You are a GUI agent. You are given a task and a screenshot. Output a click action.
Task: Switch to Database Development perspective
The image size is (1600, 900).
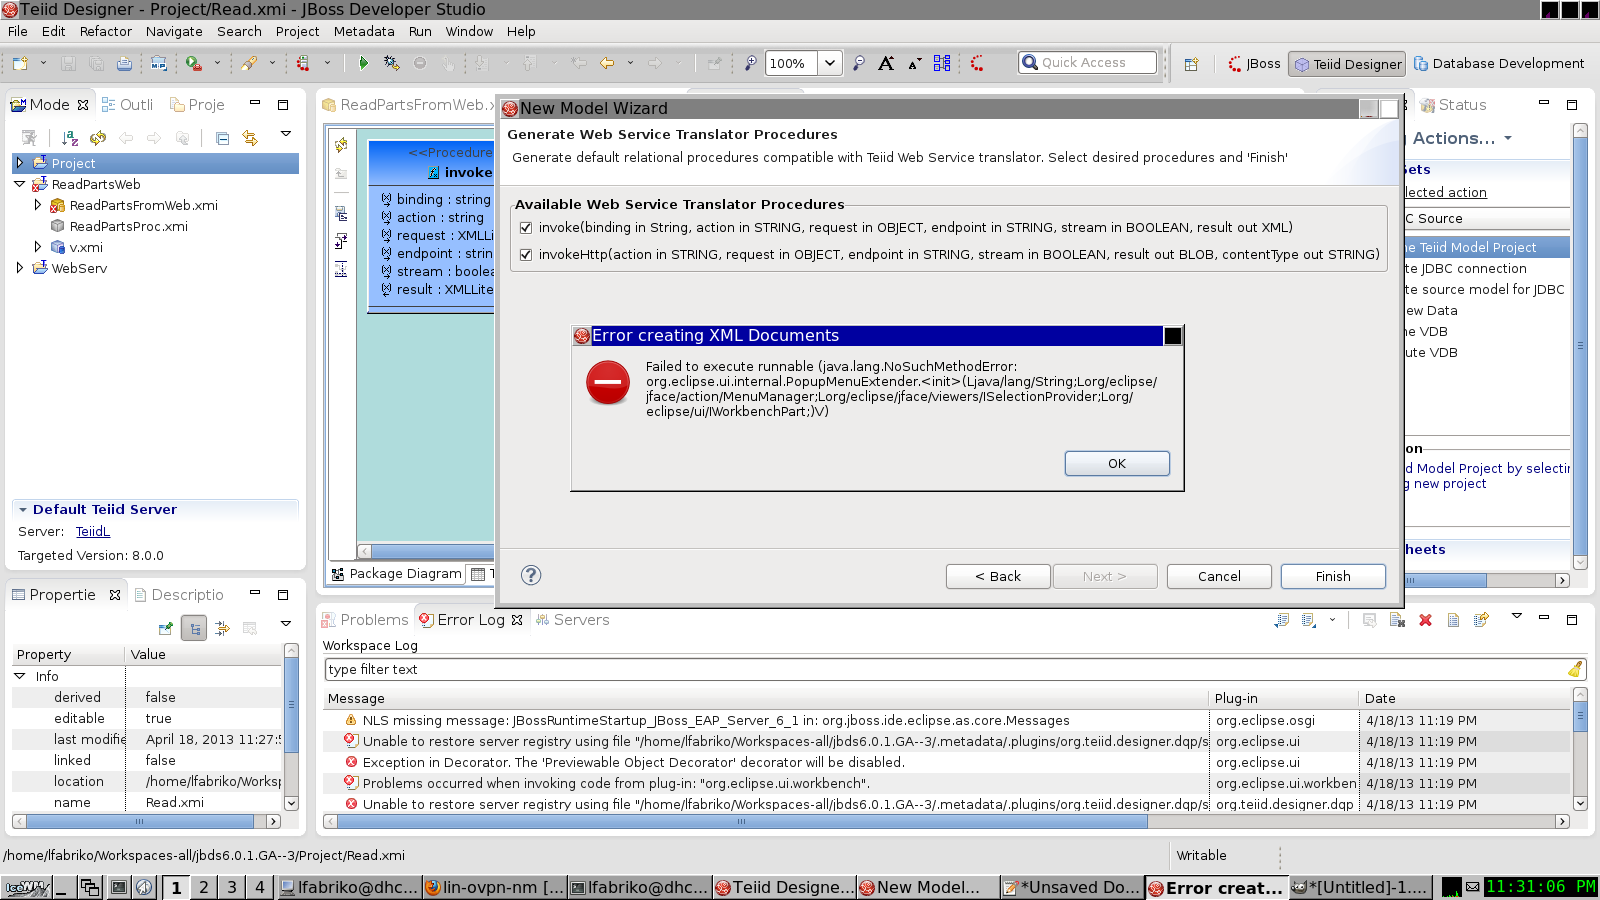[1499, 63]
